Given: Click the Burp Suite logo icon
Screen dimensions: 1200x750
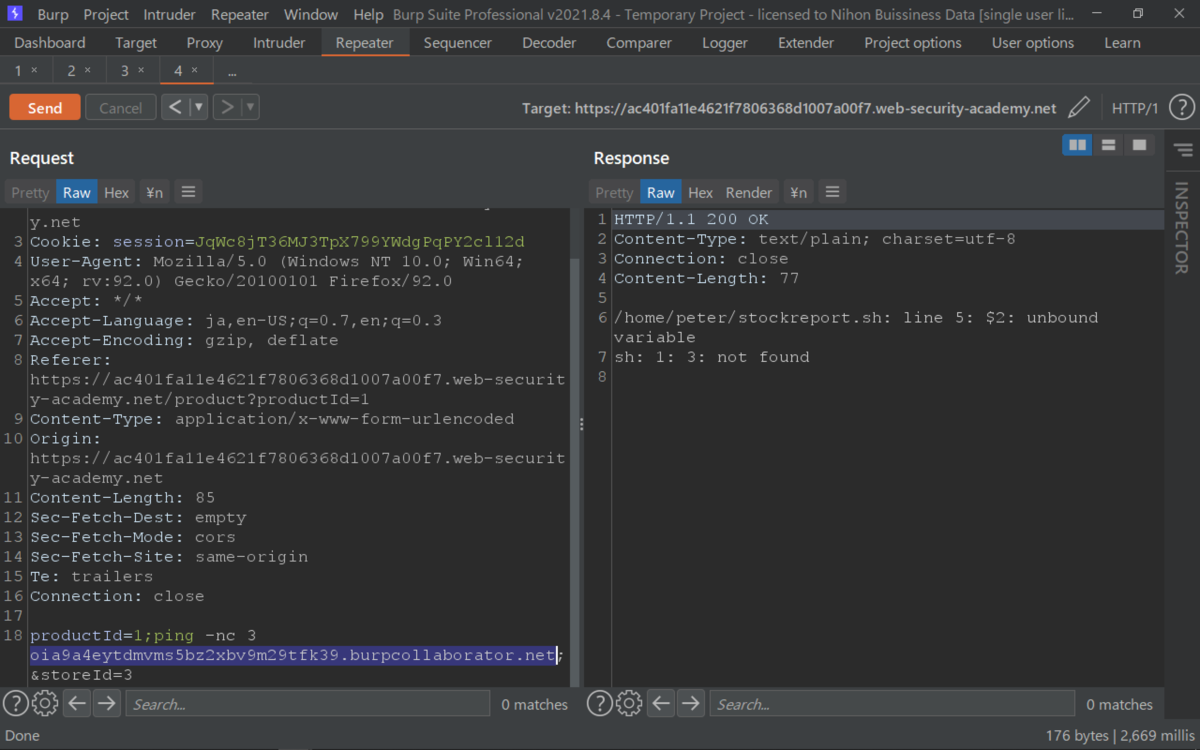Looking at the screenshot, I should 15,14.
